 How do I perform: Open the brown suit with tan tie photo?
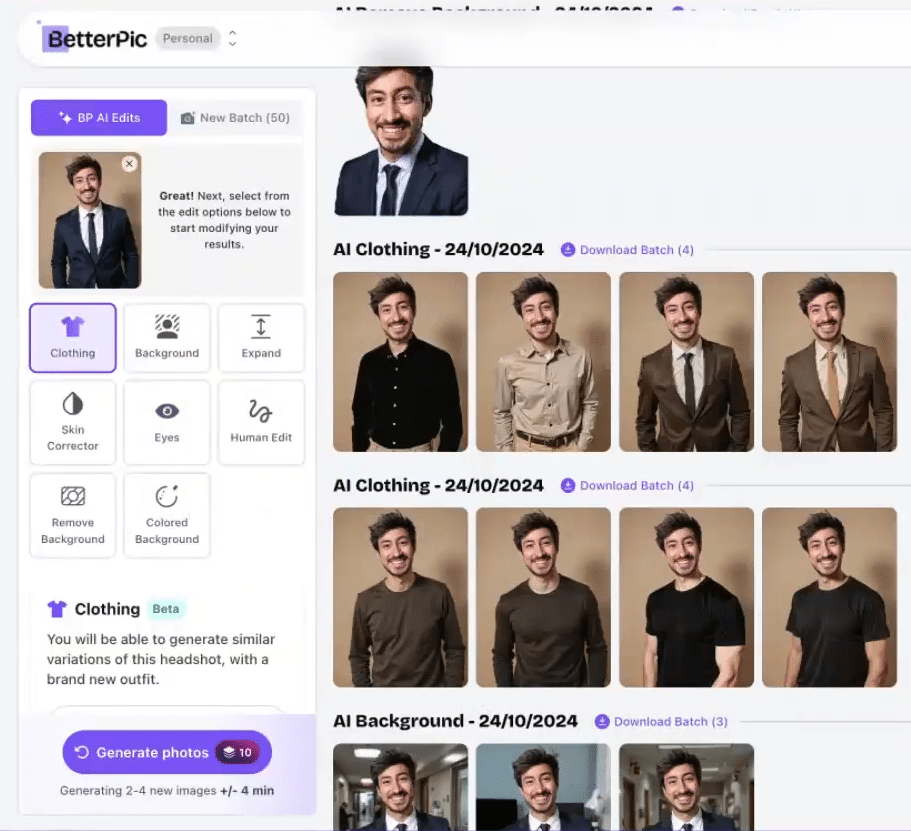(x=830, y=362)
